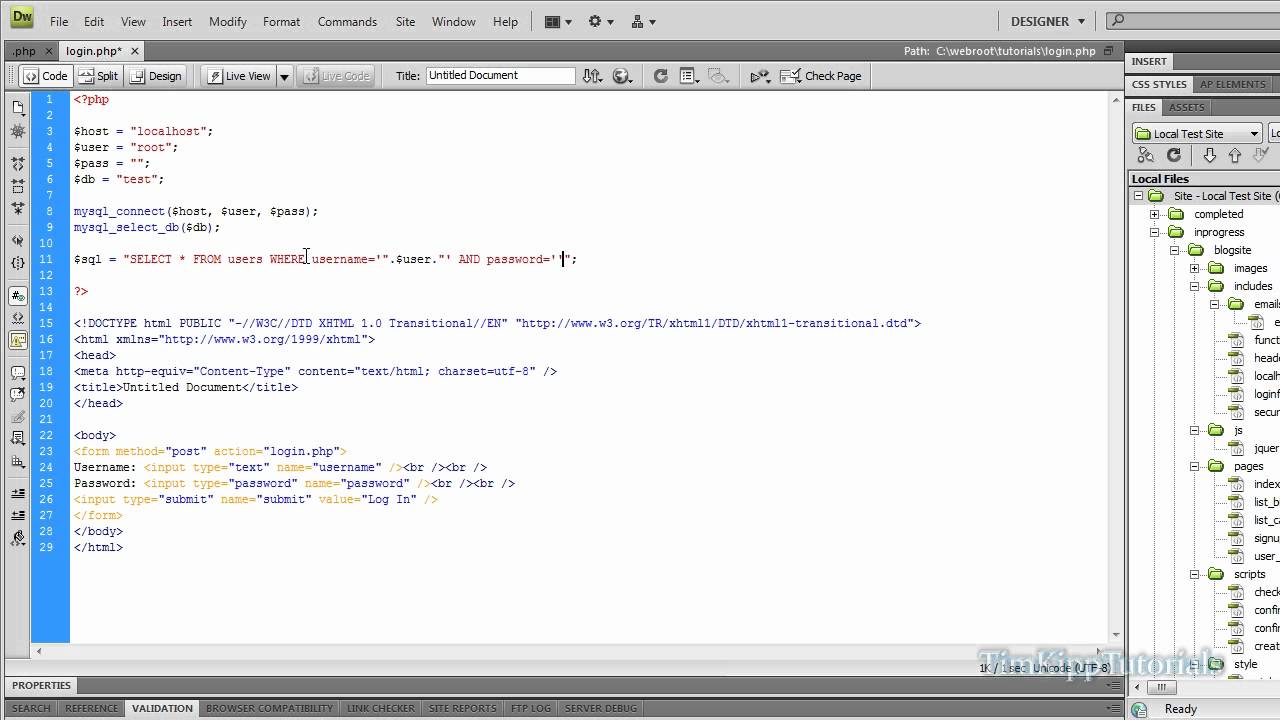
Task: Toggle Live View on
Action: click(x=239, y=76)
